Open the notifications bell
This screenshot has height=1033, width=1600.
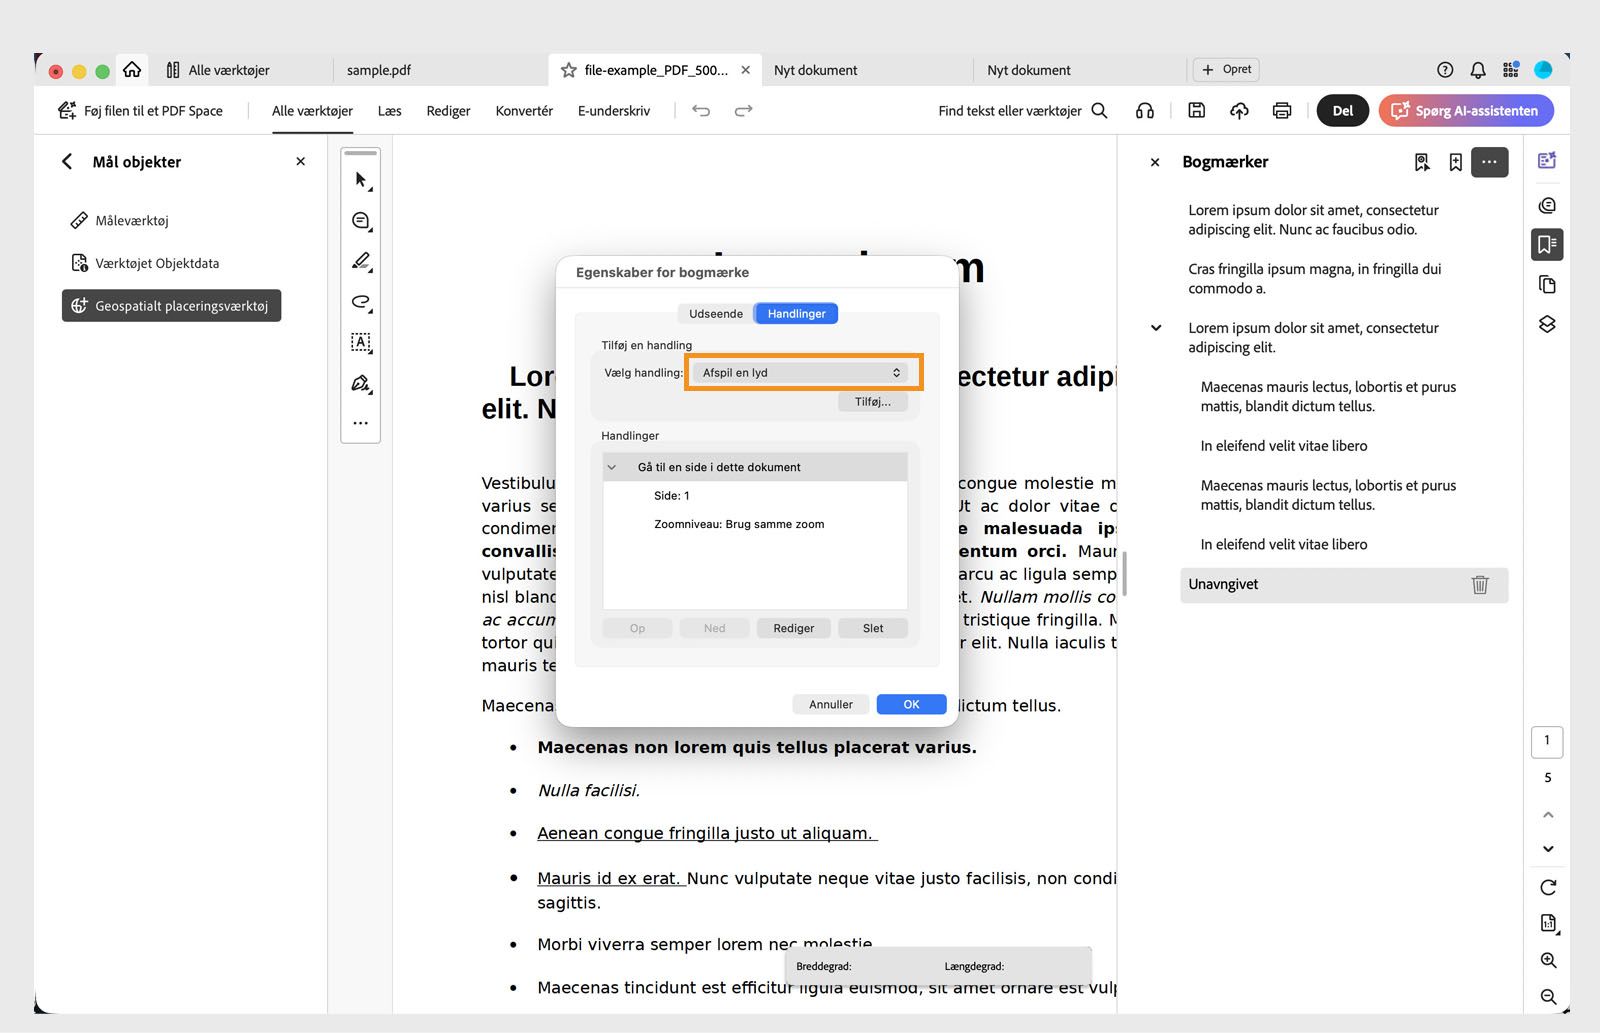tap(1478, 70)
